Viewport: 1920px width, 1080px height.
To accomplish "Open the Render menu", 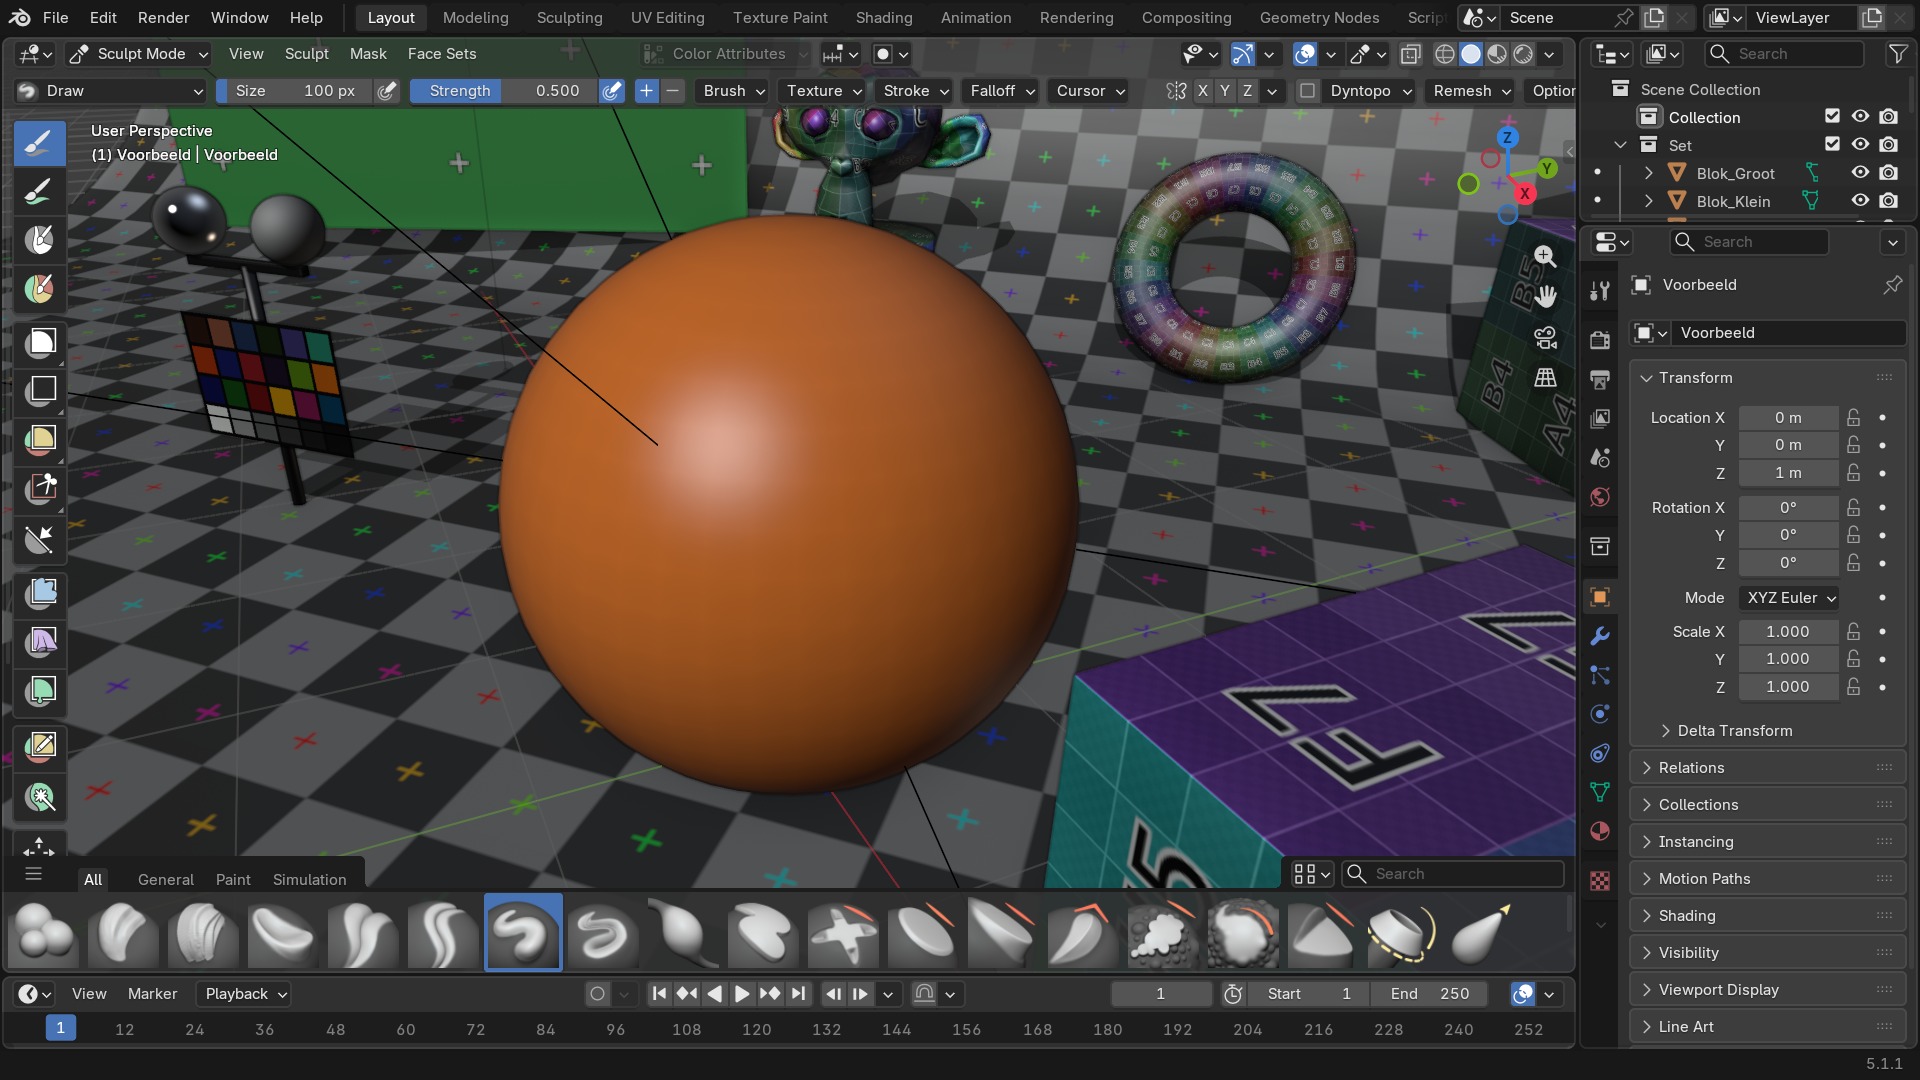I will click(x=163, y=18).
